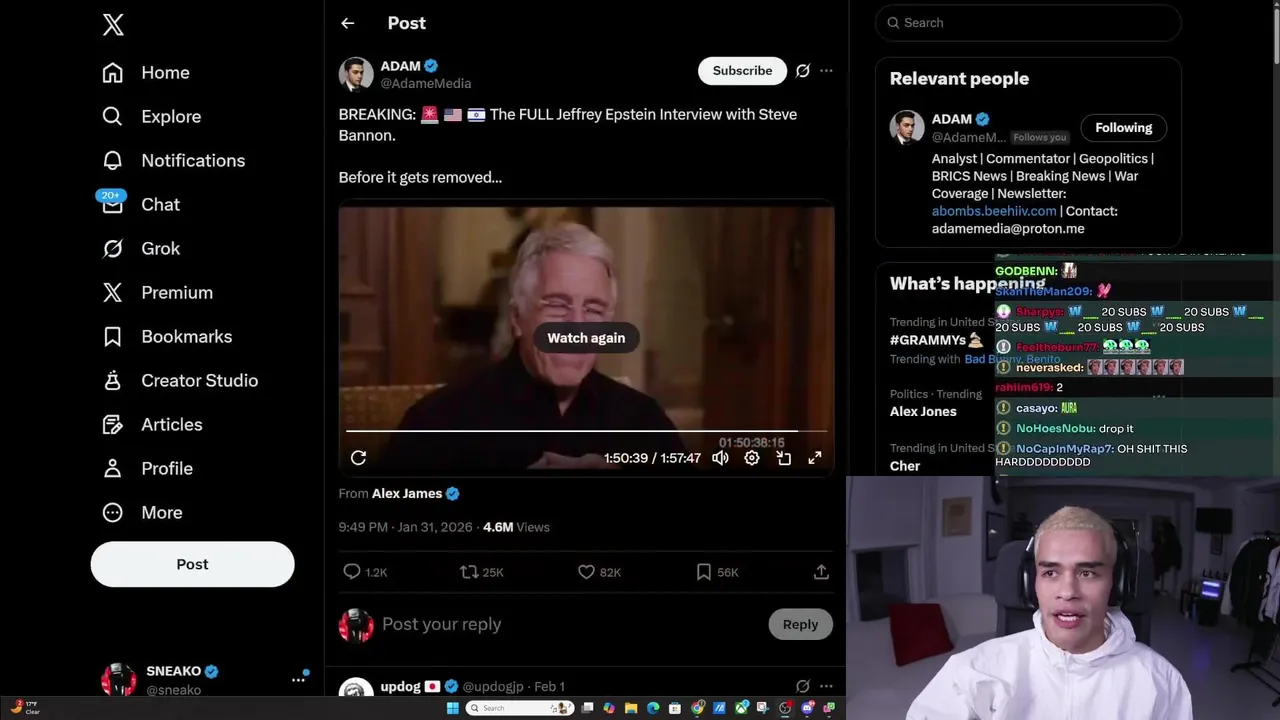This screenshot has height=720, width=1280.
Task: Click the reply bubble icon with 1.2K
Action: coord(352,572)
